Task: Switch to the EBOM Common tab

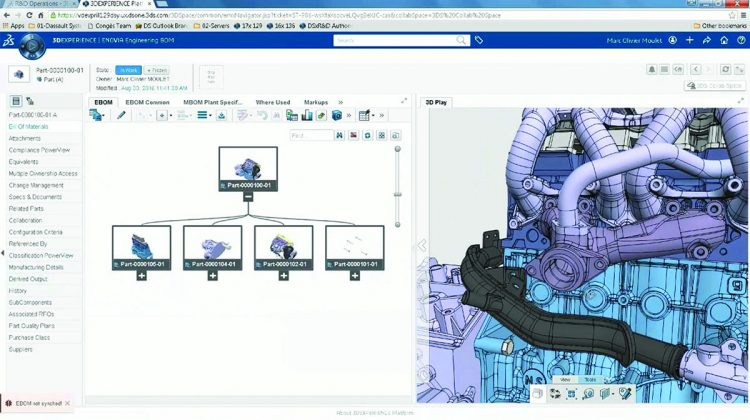Action: click(147, 102)
